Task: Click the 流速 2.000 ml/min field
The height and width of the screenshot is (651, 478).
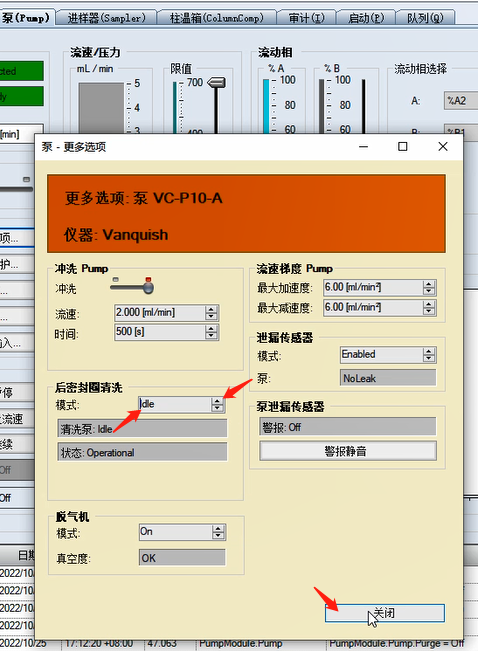Action: (159, 312)
